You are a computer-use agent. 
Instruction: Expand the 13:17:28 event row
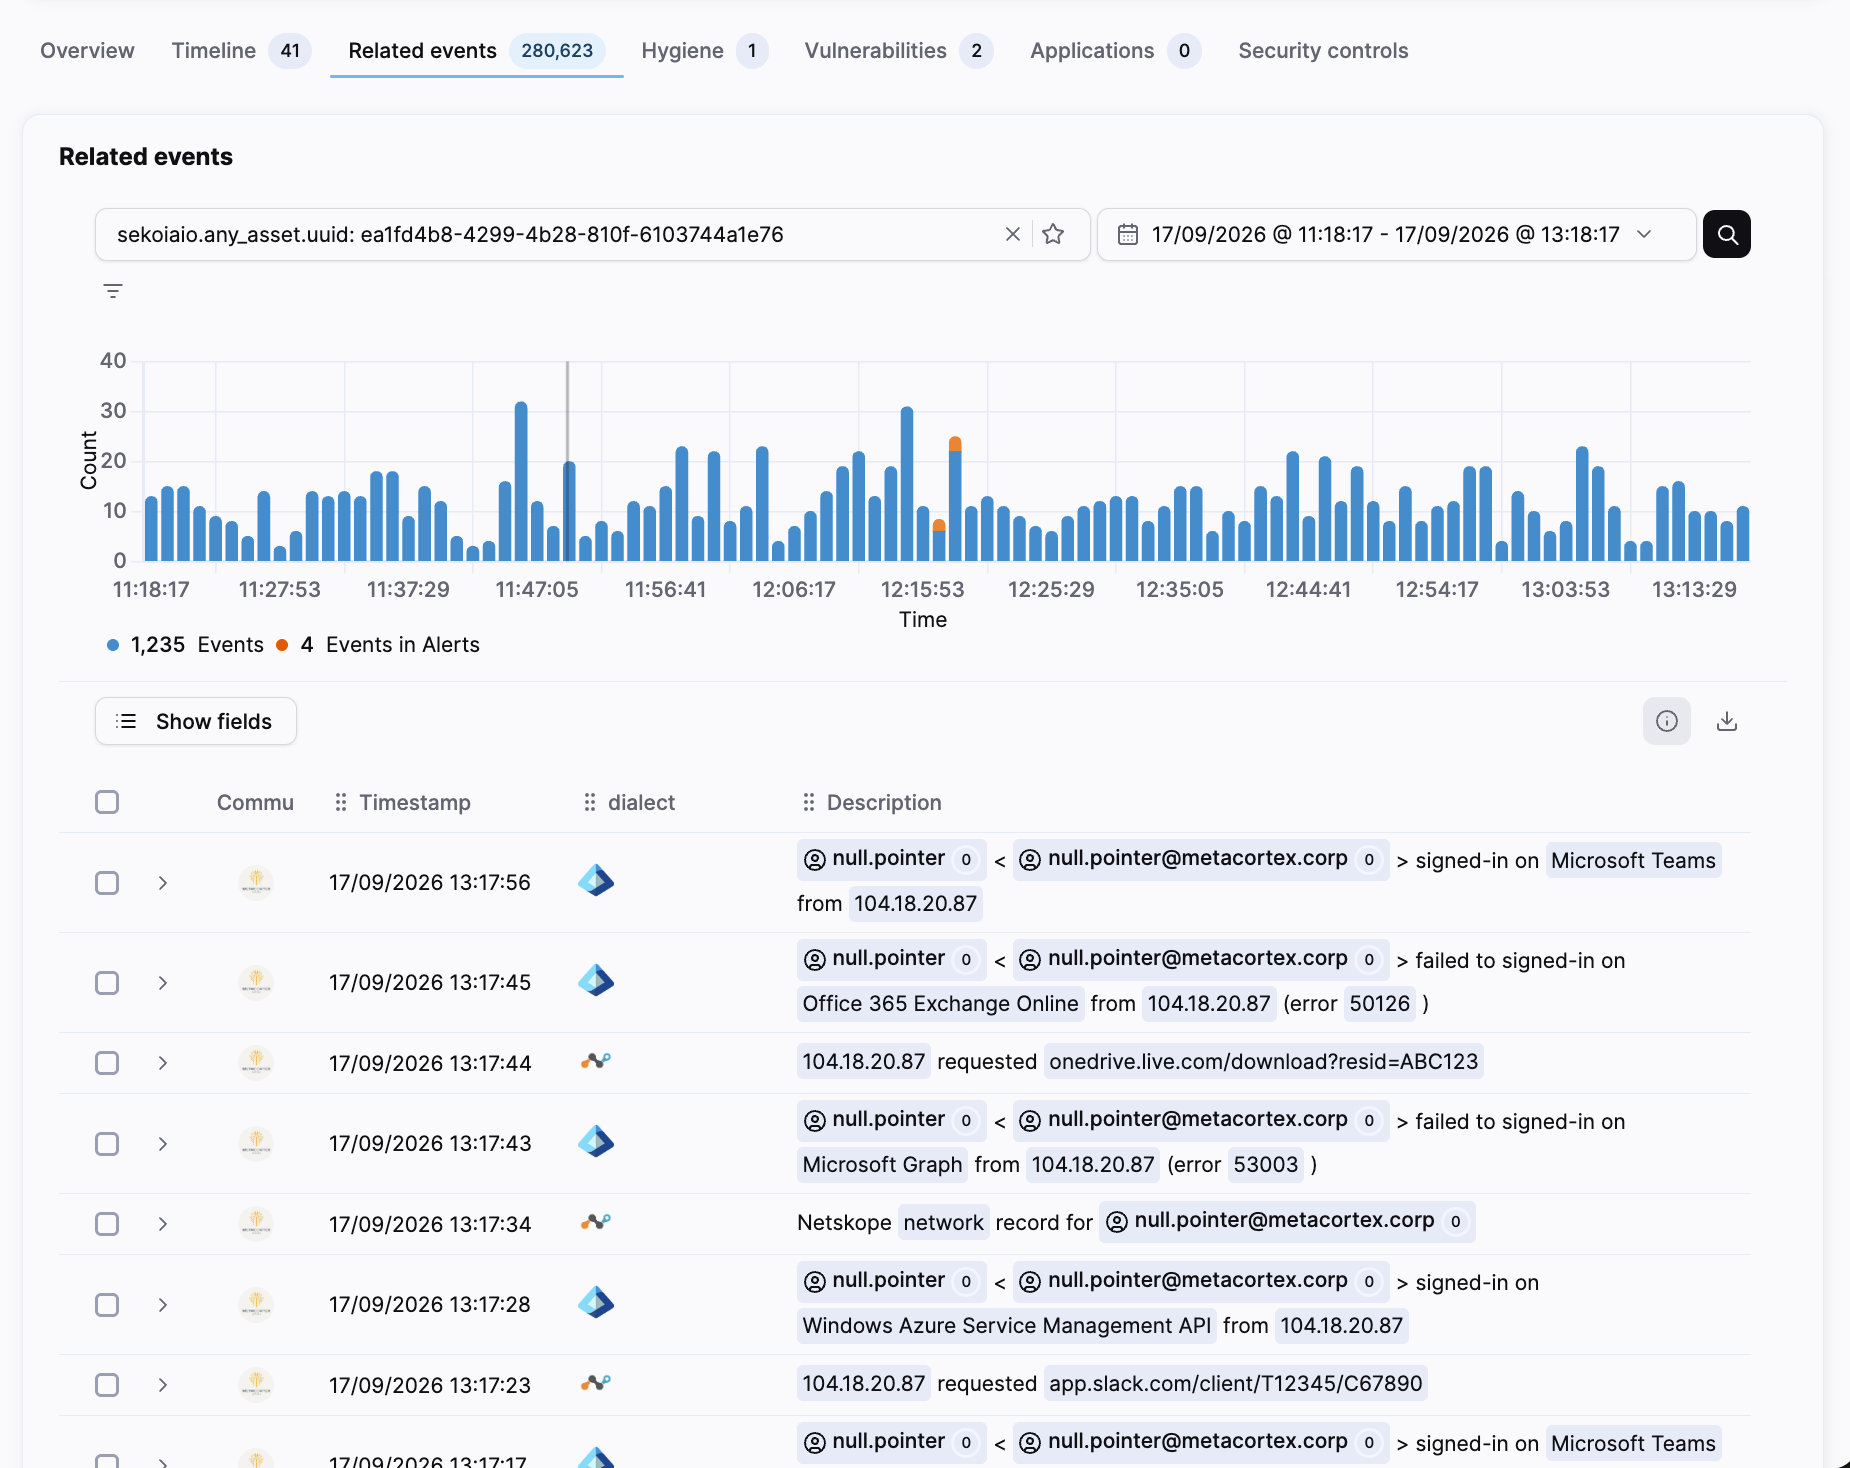(x=162, y=1305)
